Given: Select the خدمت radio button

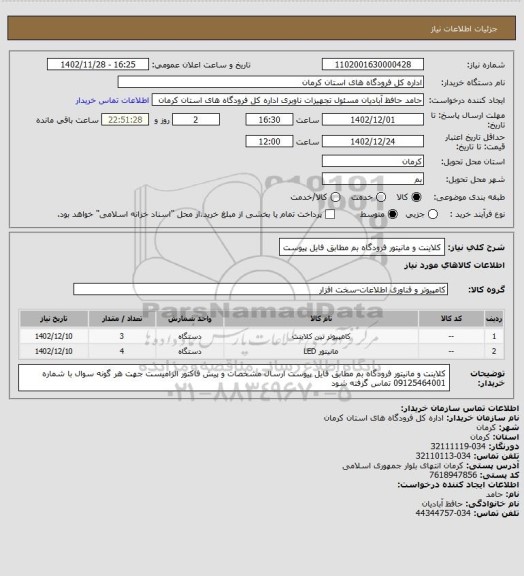Looking at the screenshot, I should pyautogui.click(x=381, y=197).
